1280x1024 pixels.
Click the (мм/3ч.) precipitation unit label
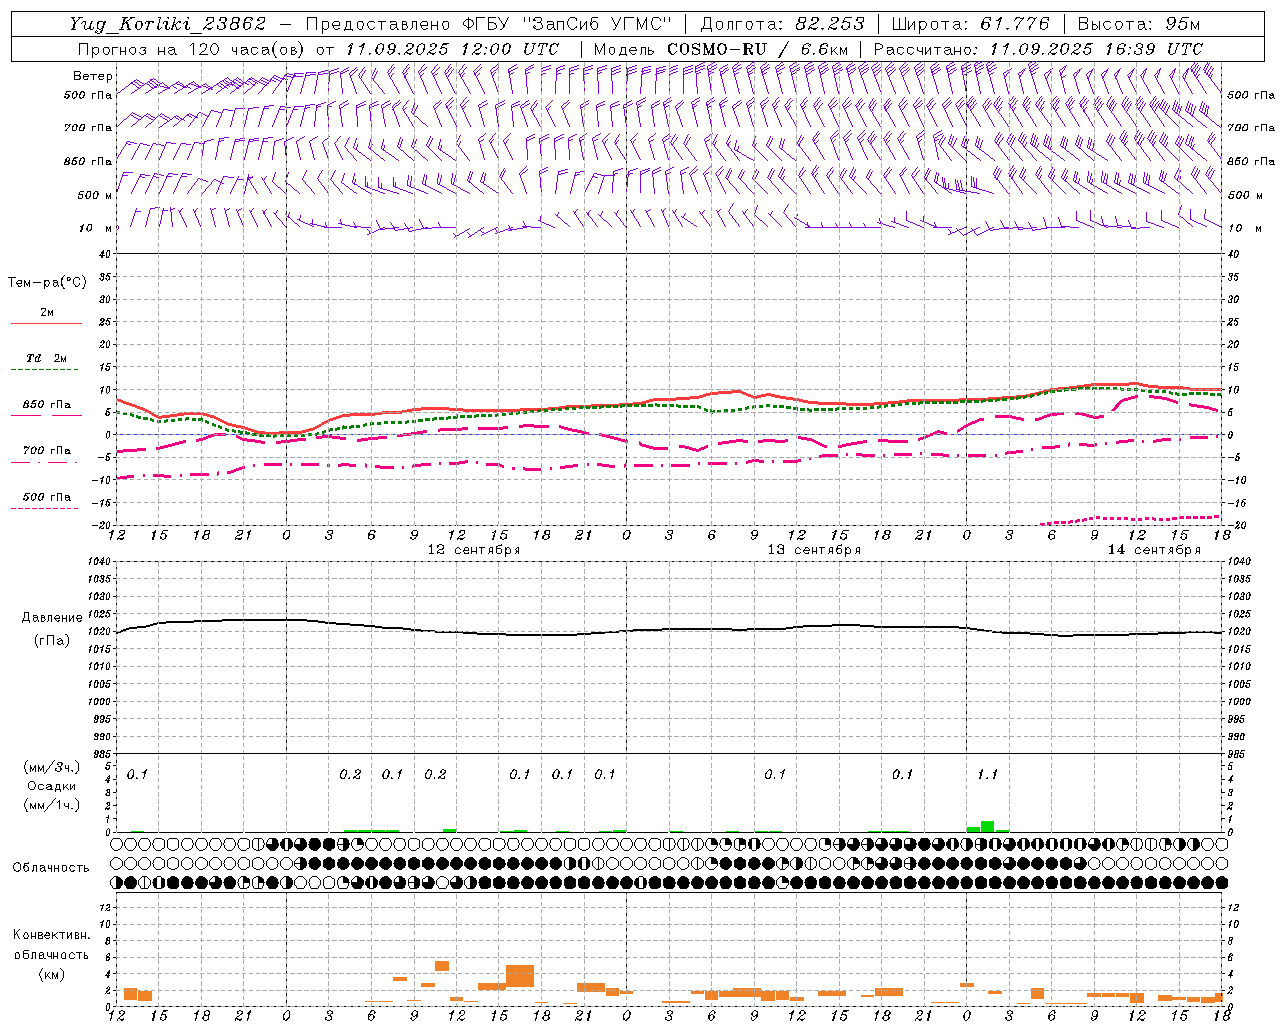(x=52, y=768)
